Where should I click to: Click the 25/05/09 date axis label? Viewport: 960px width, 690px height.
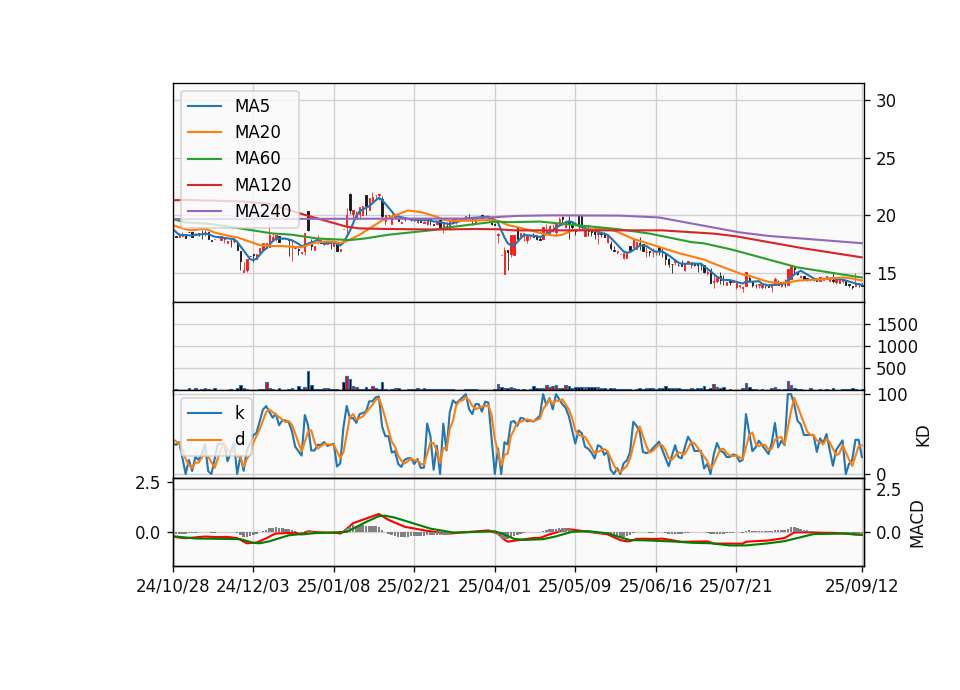click(575, 586)
